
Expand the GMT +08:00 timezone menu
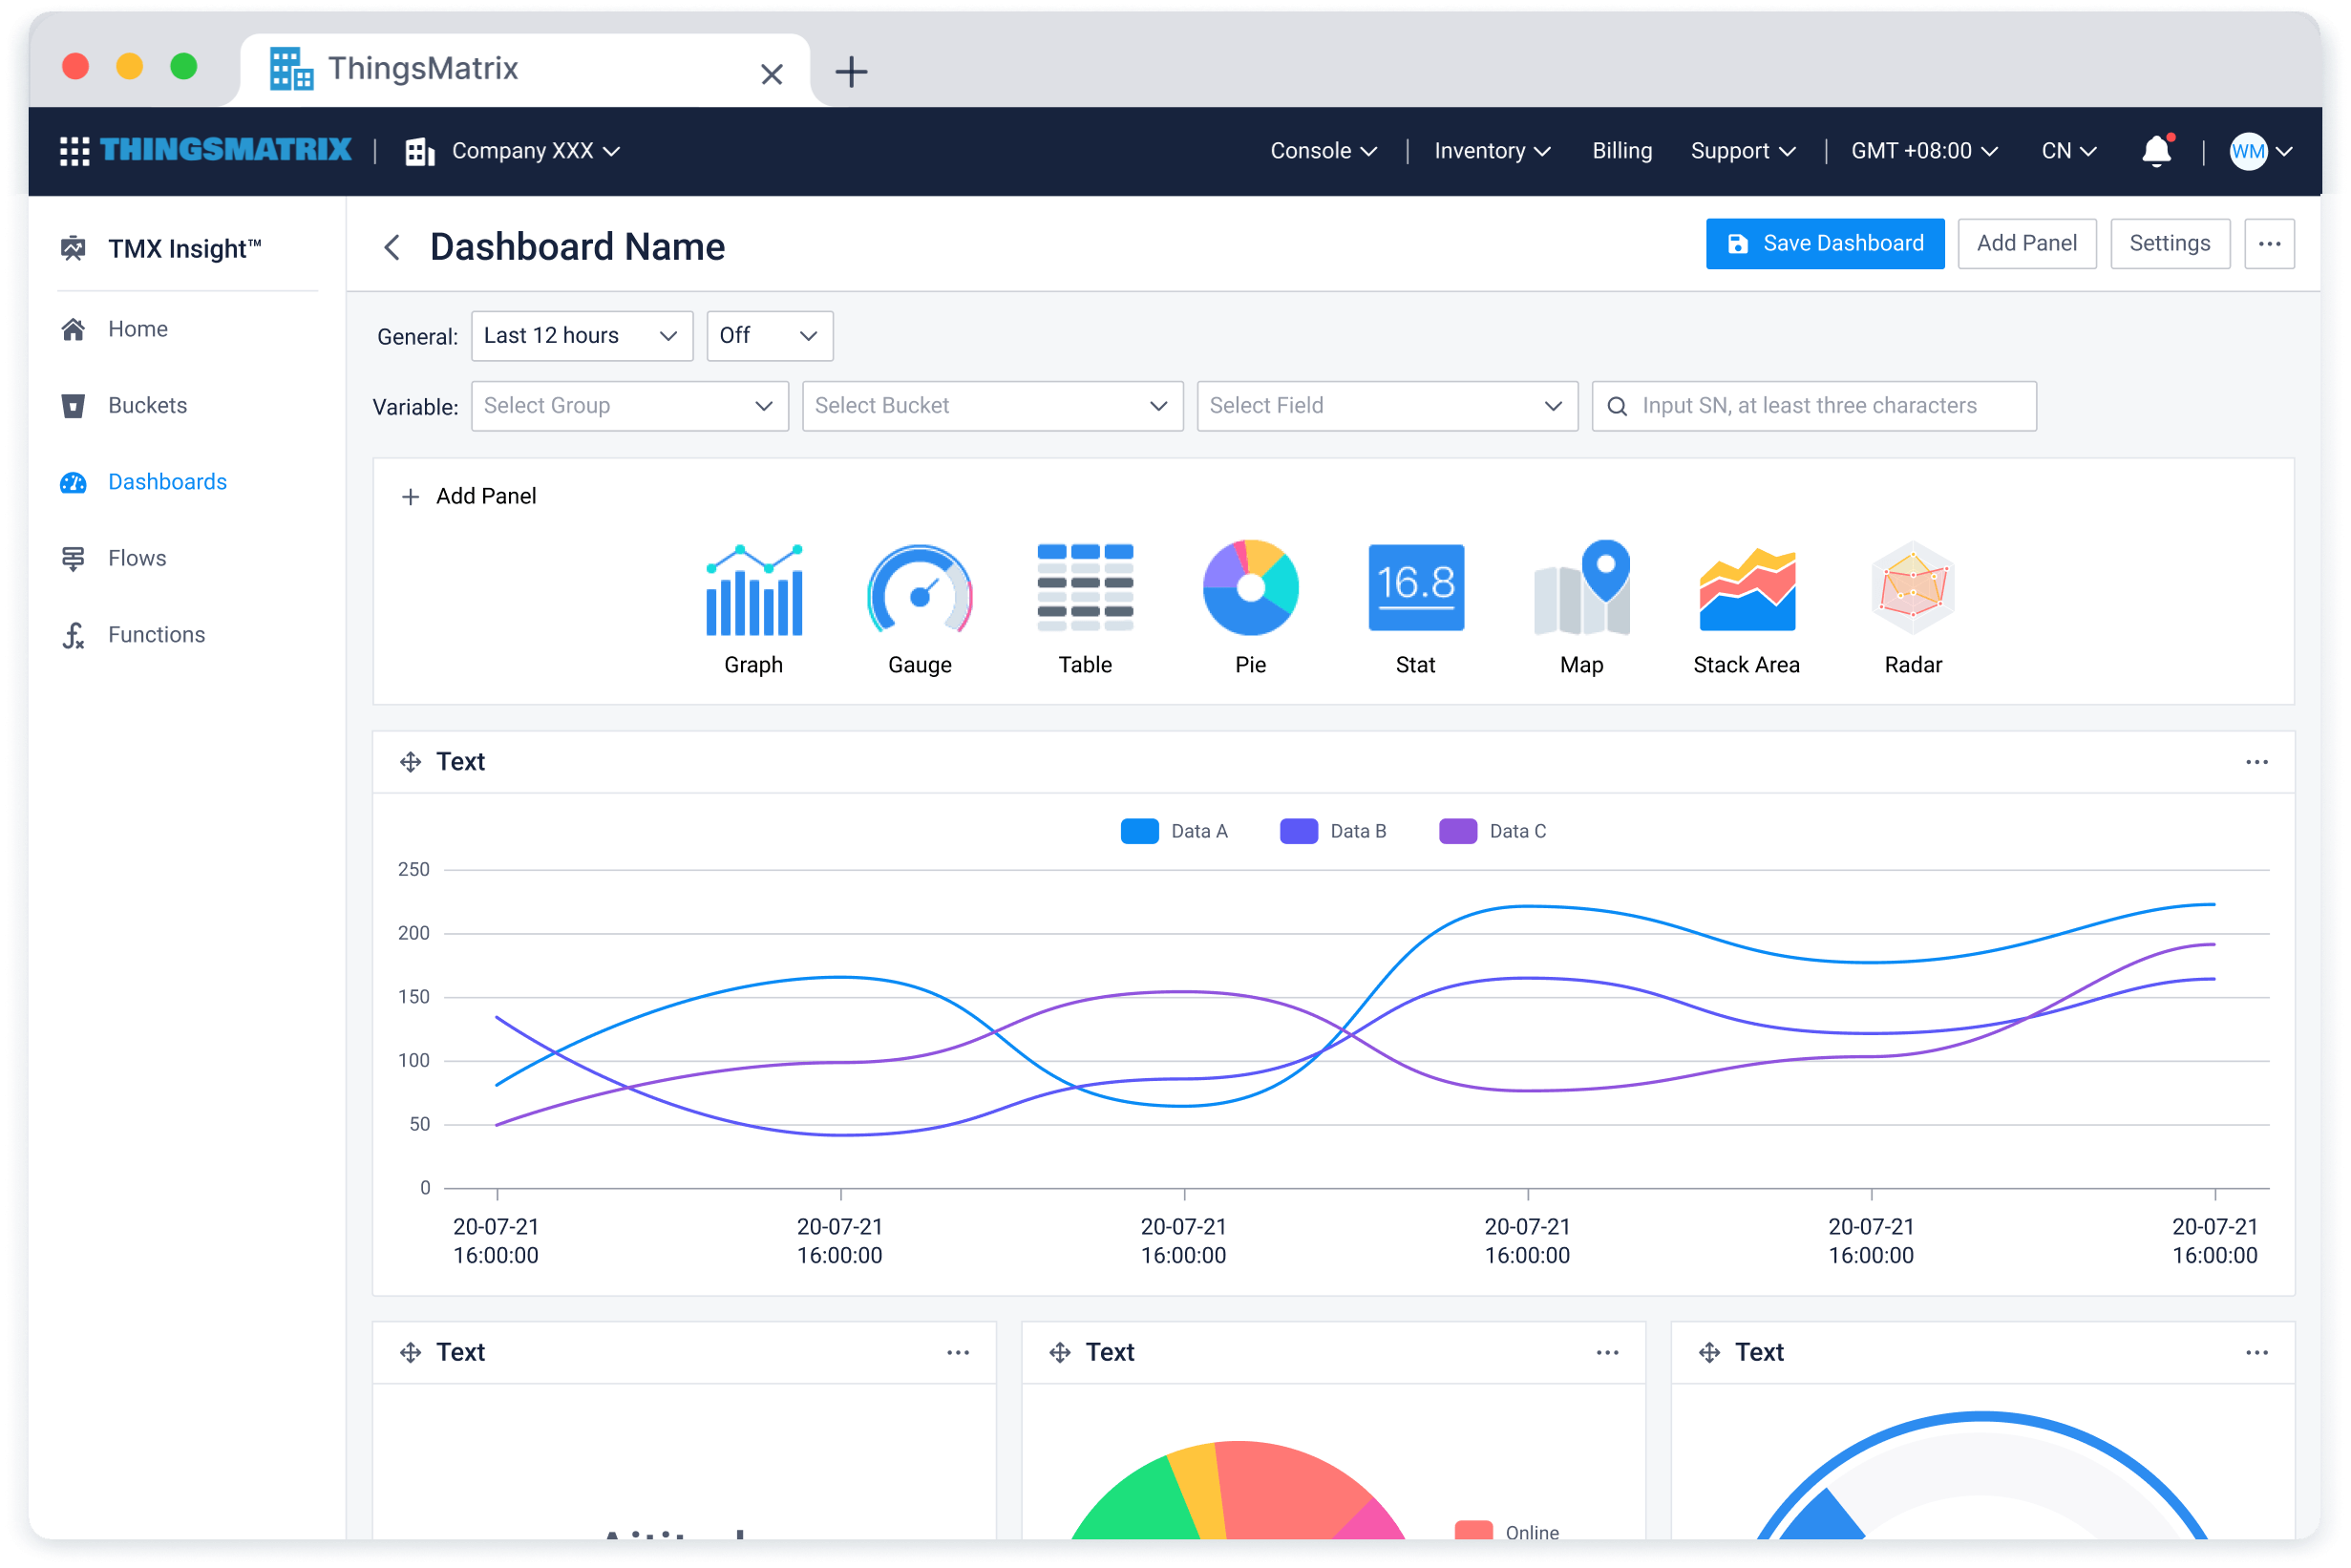1924,151
